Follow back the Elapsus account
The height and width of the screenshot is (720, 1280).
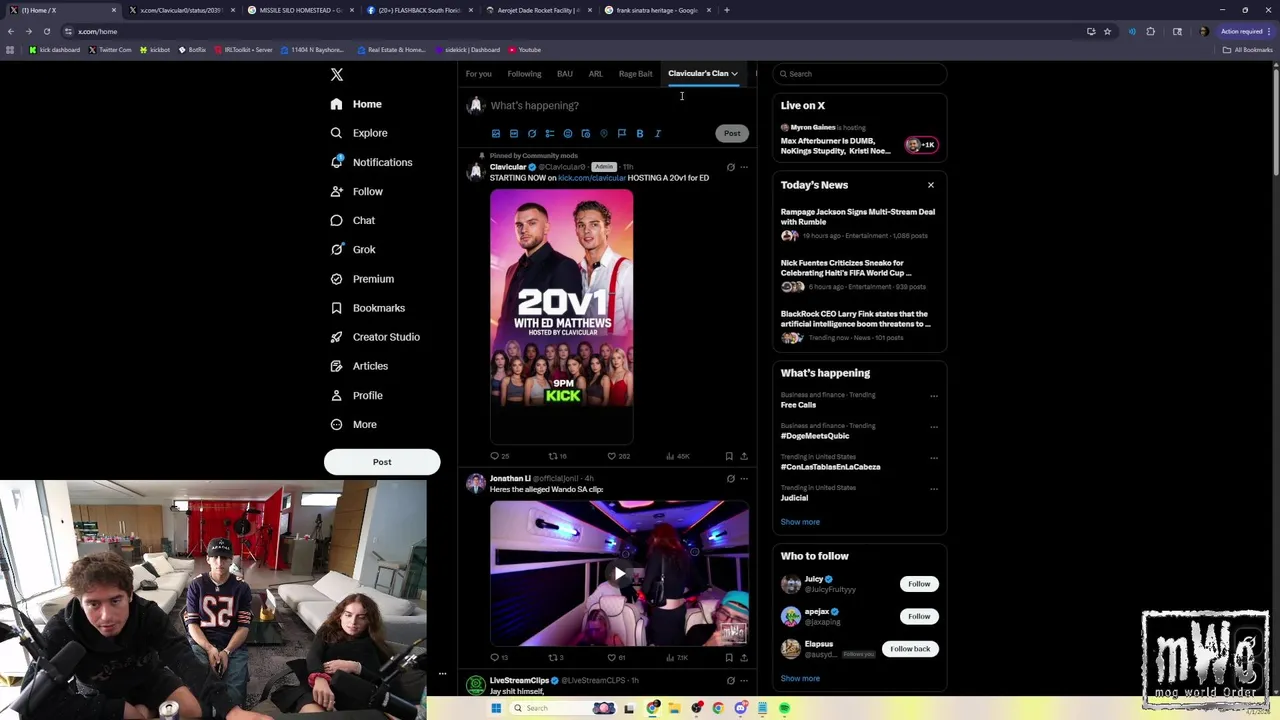tap(910, 649)
